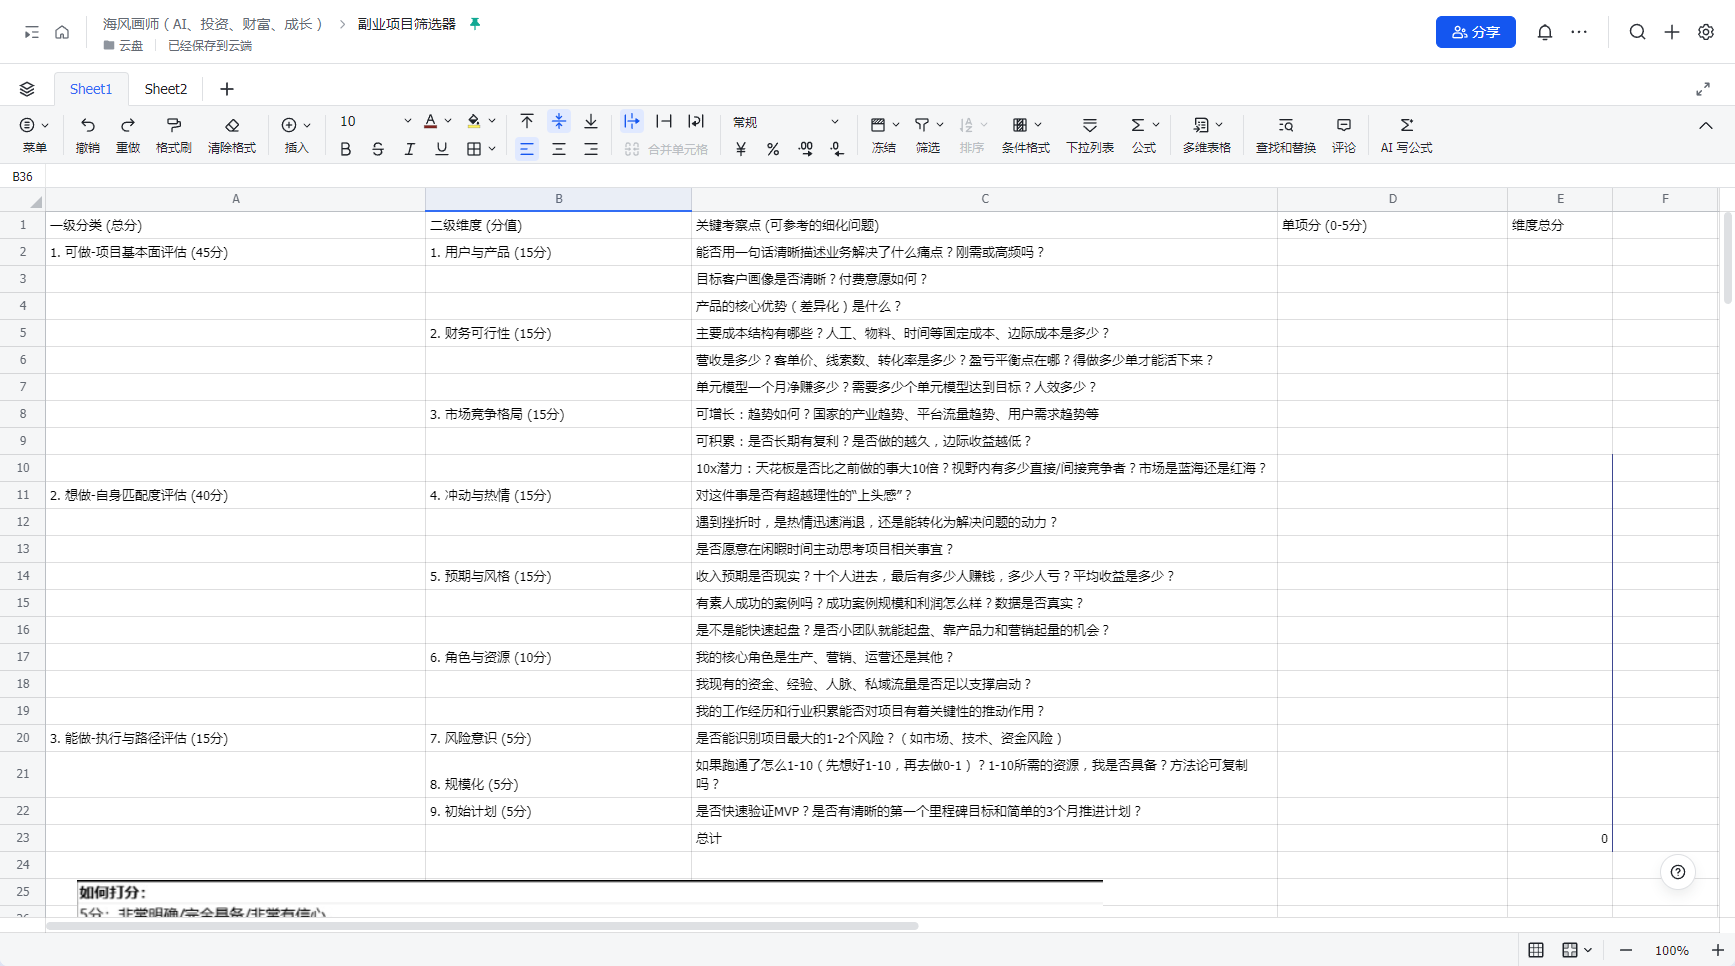1735x966 pixels.
Task: Toggle italic text style
Action: click(x=409, y=149)
